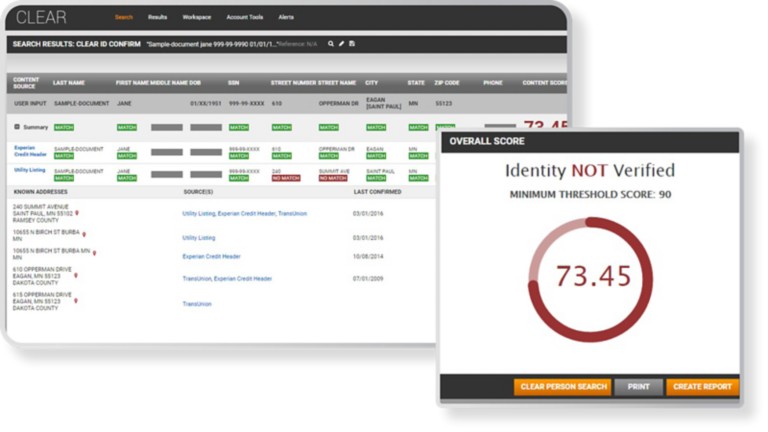
Task: Click the Street Name column header
Action: [x=336, y=83]
